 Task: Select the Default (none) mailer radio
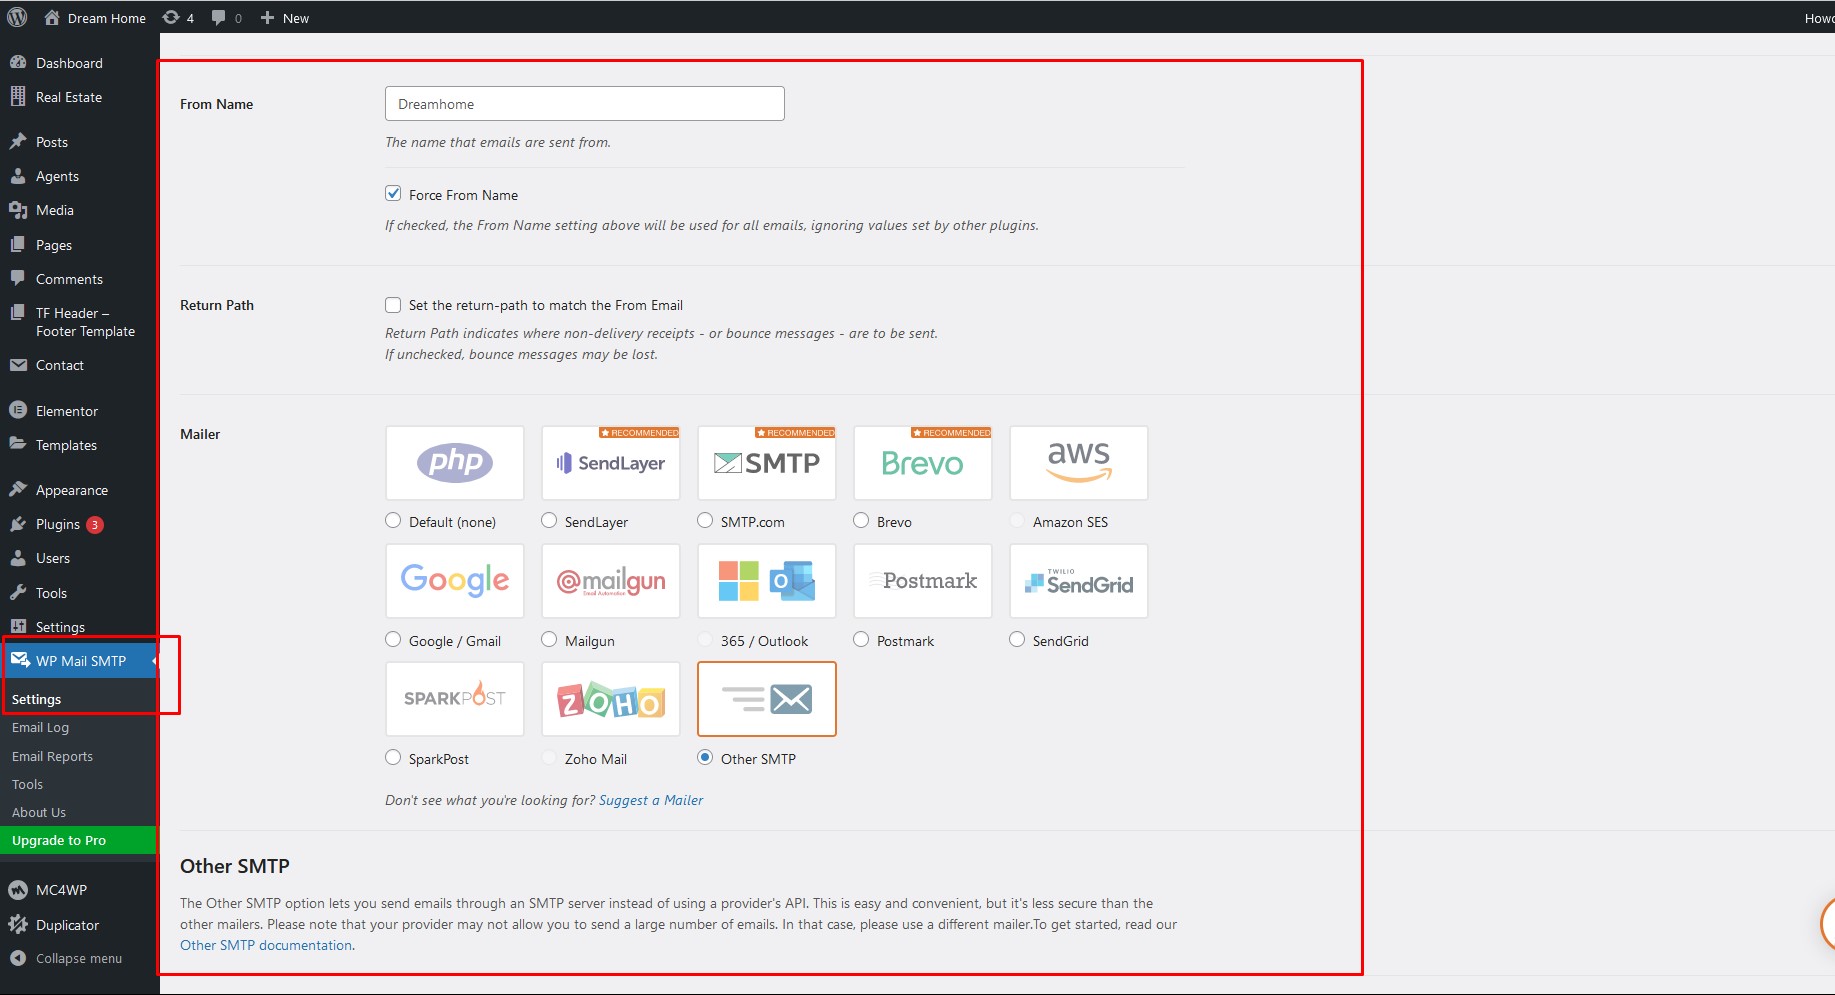tap(393, 521)
